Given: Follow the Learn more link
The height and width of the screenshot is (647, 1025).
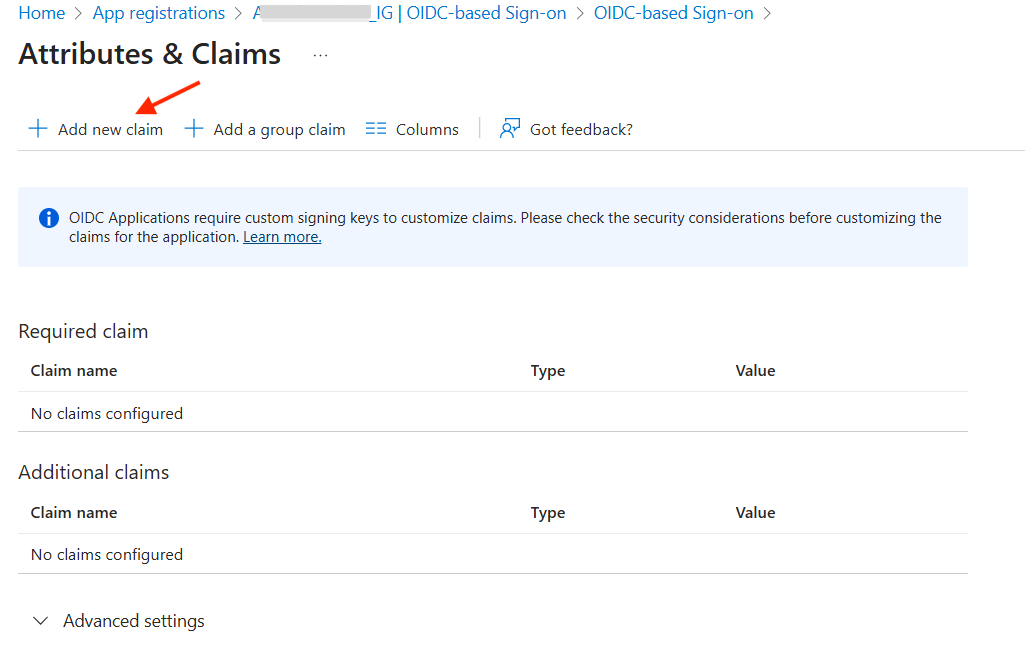Looking at the screenshot, I should point(282,237).
